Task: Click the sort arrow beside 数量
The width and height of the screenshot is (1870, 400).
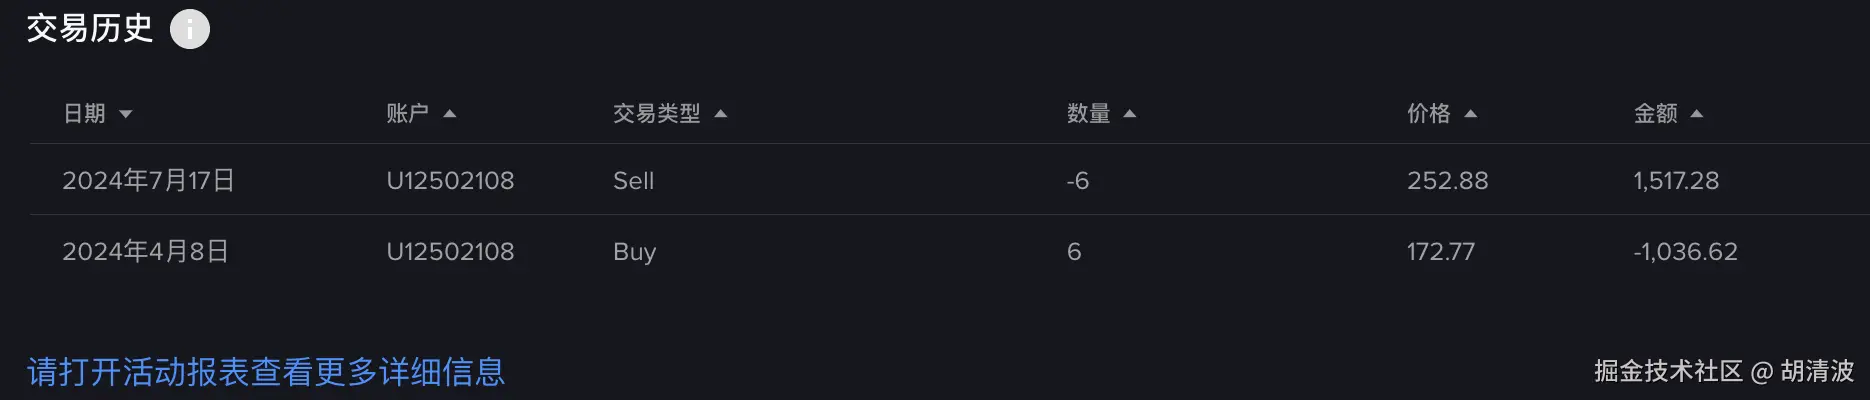Action: click(1130, 114)
